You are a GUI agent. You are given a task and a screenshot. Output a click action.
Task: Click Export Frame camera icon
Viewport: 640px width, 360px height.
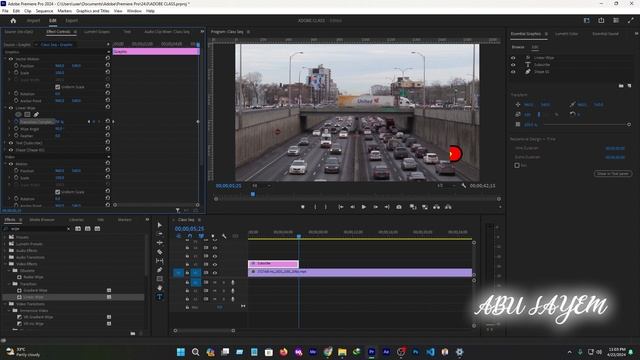coord(399,207)
